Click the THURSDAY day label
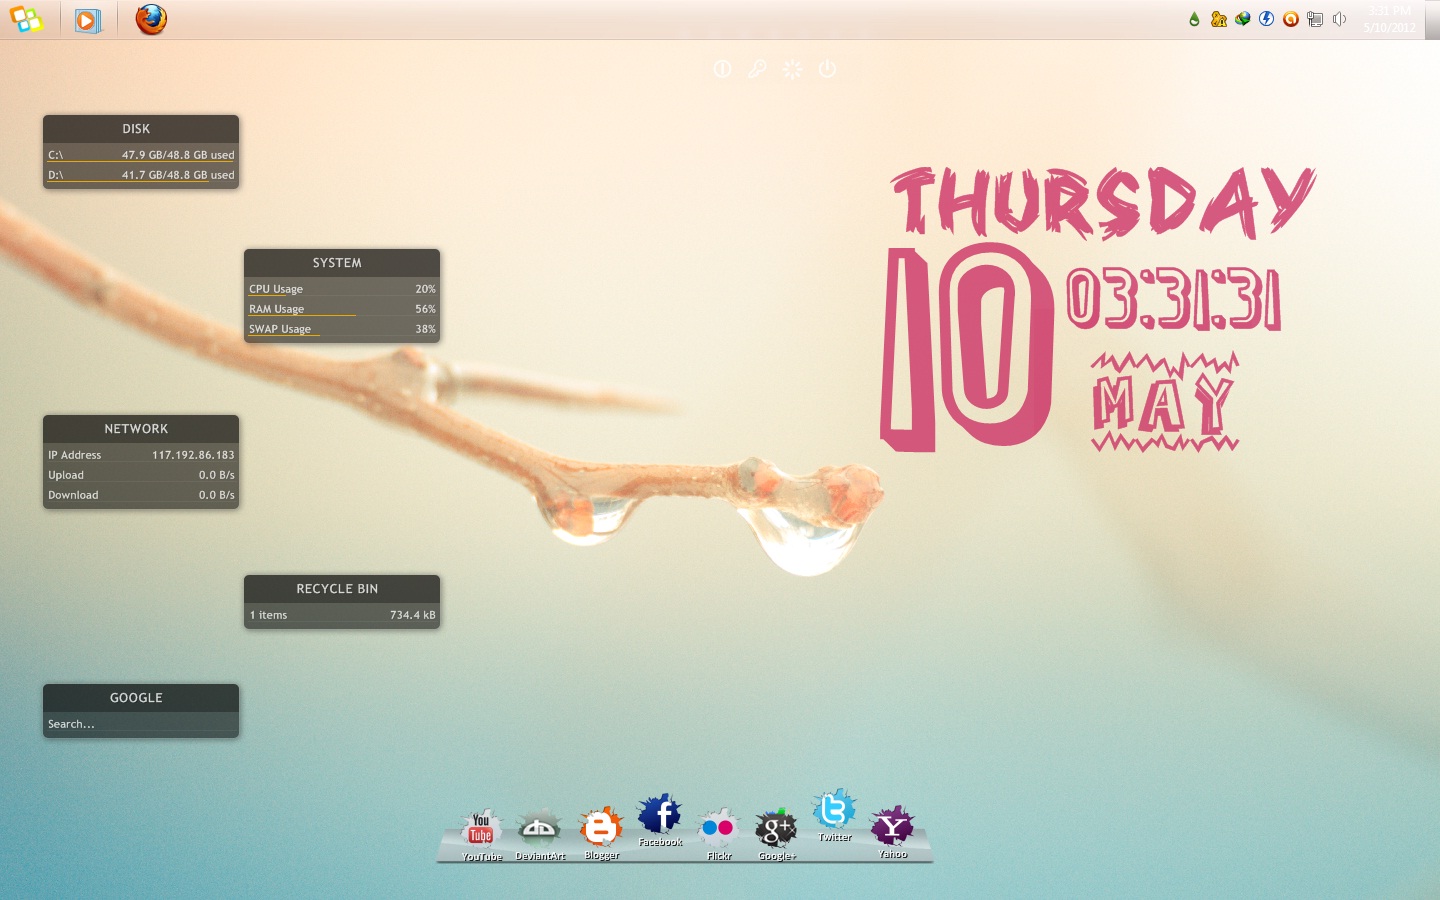The width and height of the screenshot is (1440, 900). [1103, 203]
